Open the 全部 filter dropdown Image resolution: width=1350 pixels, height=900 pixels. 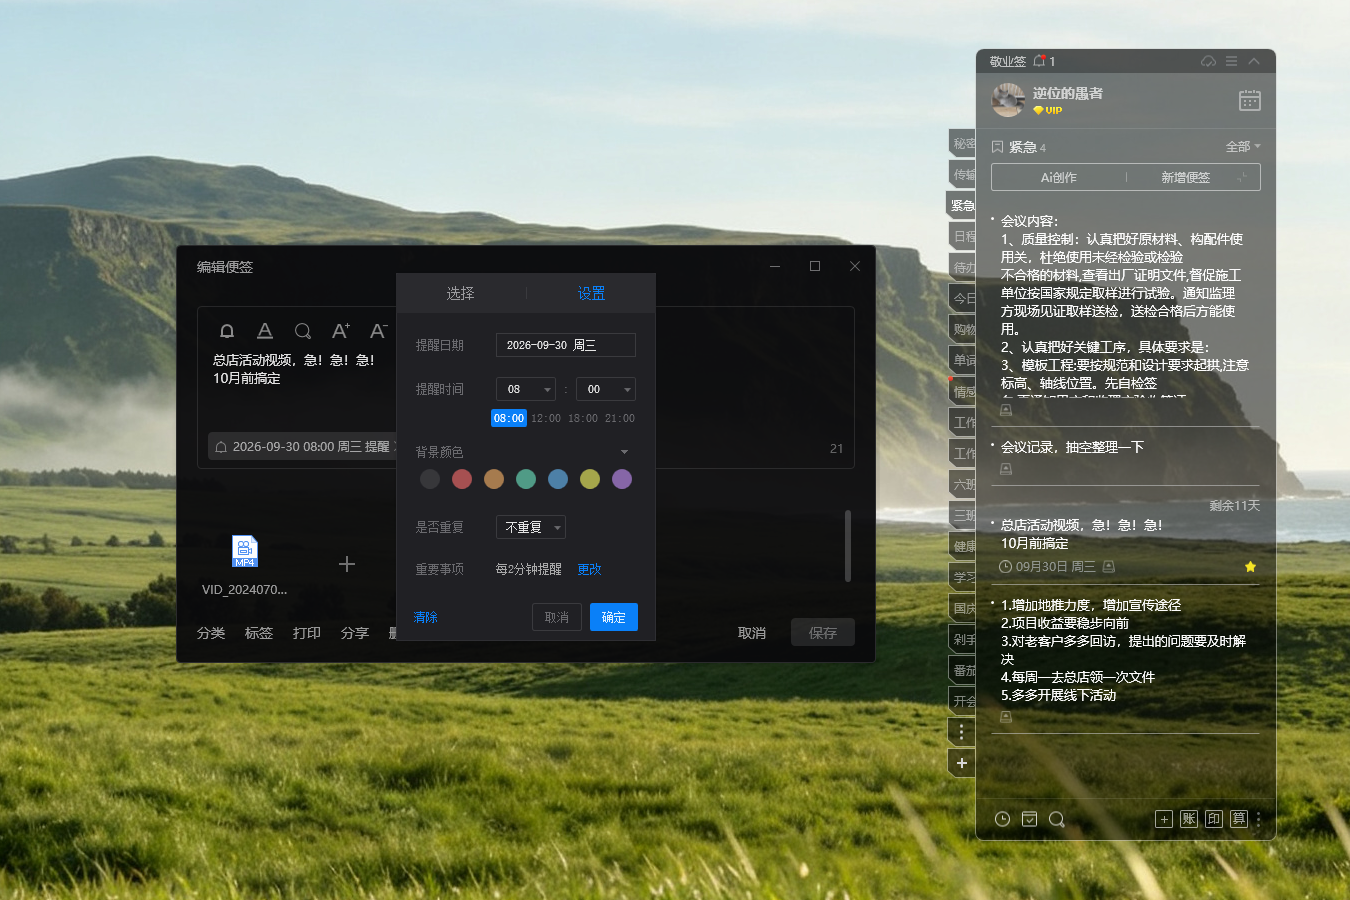(x=1243, y=146)
